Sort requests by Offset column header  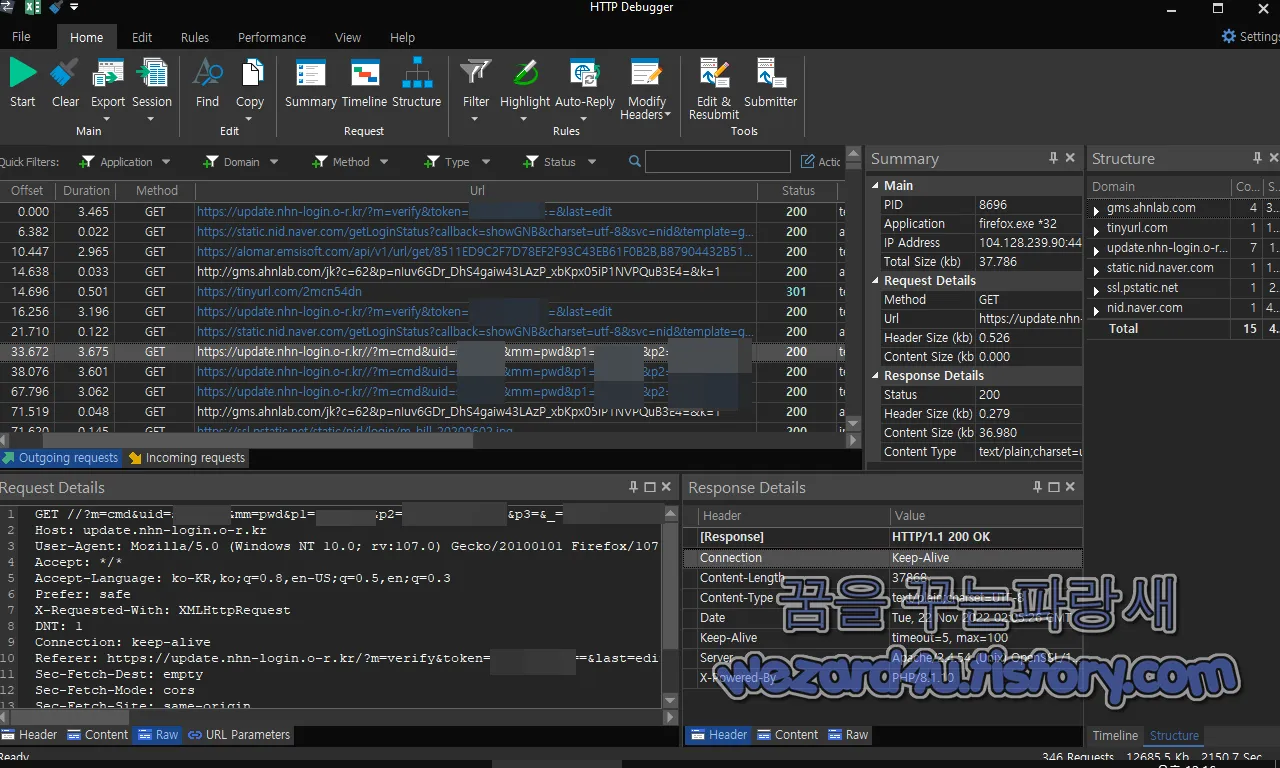coord(27,191)
